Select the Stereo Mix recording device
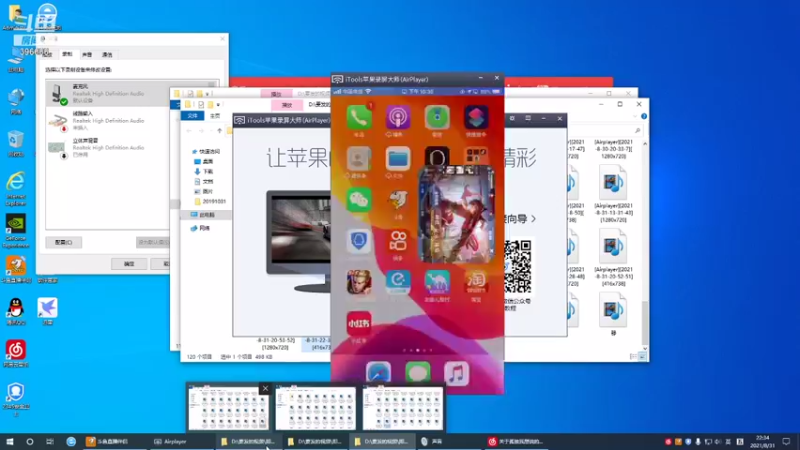The width and height of the screenshot is (800, 450). pyautogui.click(x=108, y=147)
